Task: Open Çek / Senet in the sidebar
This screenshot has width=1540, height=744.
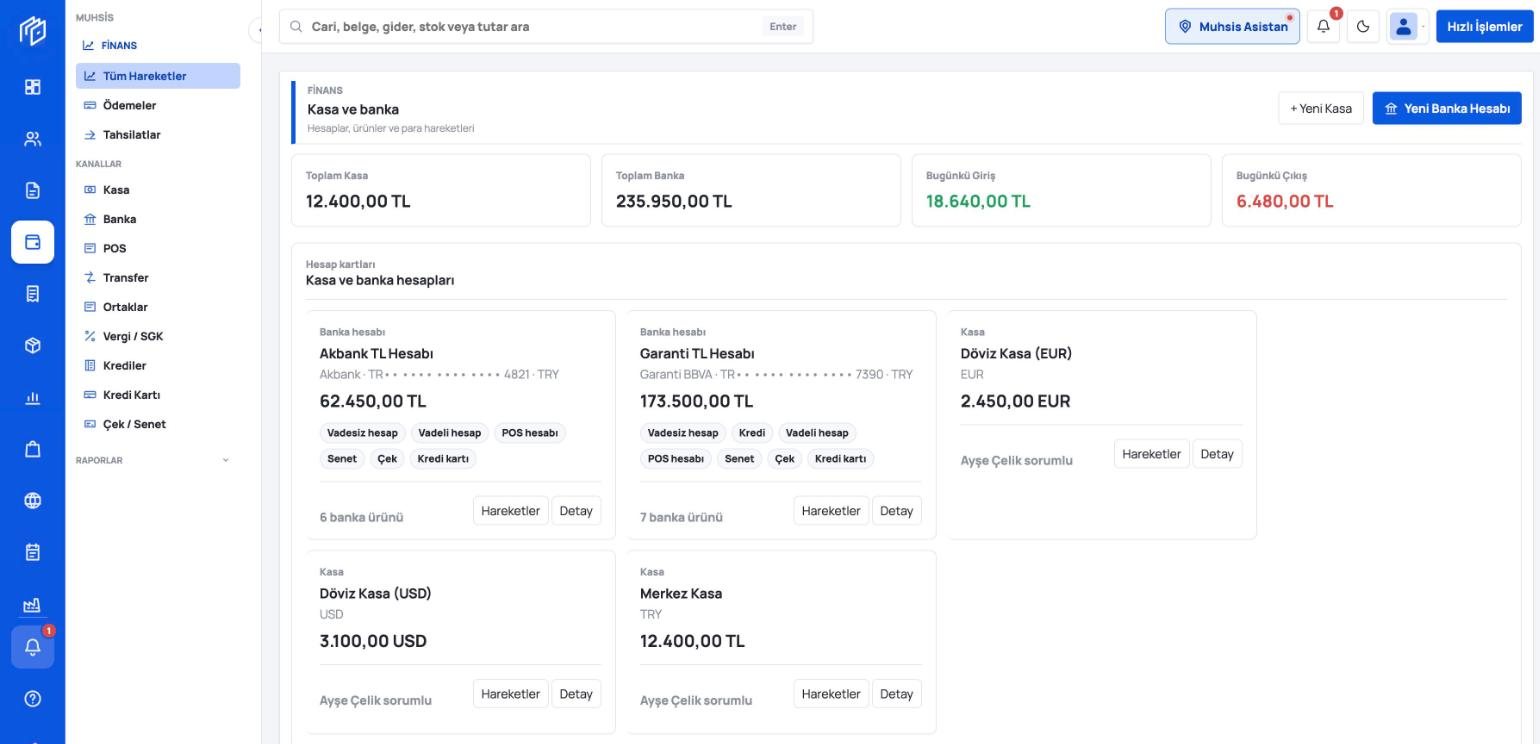Action: [x=158, y=424]
